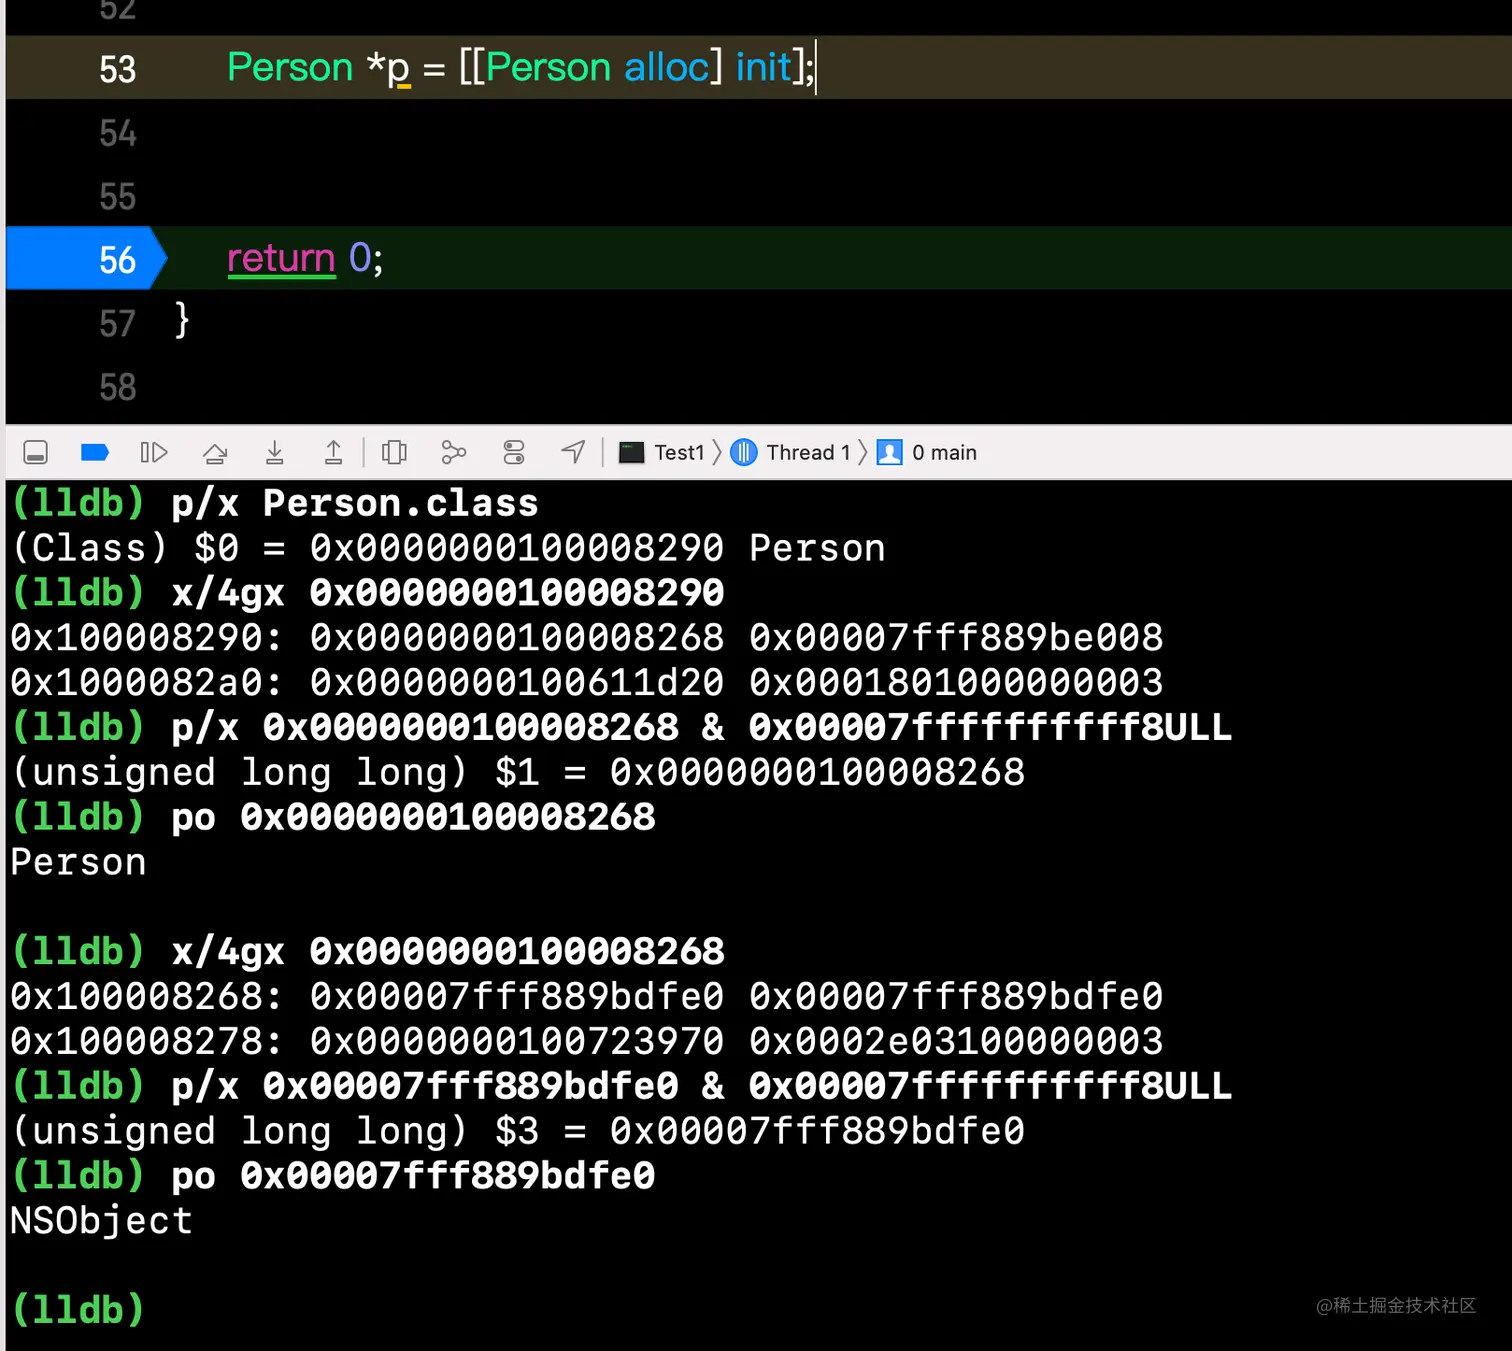Click the 'alloc' method in line 53
Viewport: 1512px width, 1351px height.
[666, 67]
